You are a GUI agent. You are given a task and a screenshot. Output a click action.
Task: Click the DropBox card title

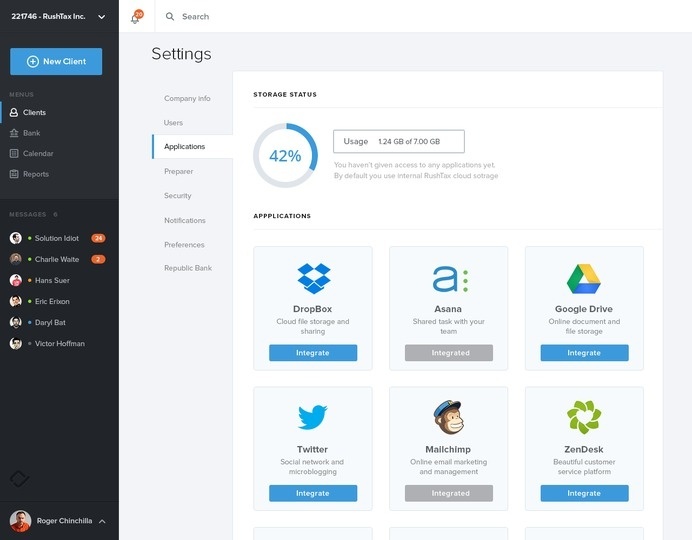(x=312, y=309)
